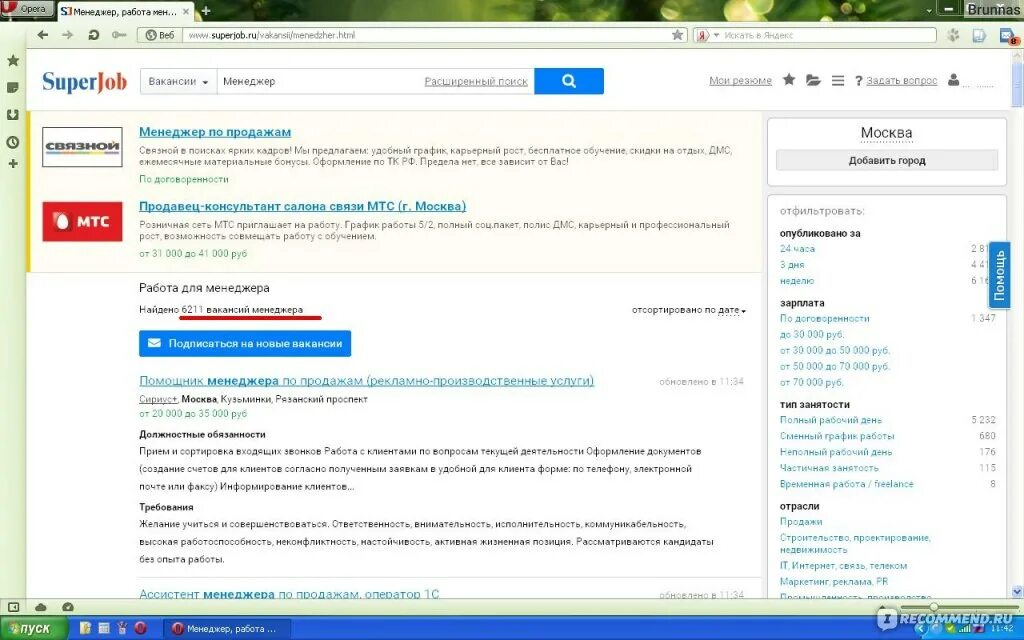Reload the page with the refresh icon
Viewport: 1024px width, 640px height.
pos(93,35)
